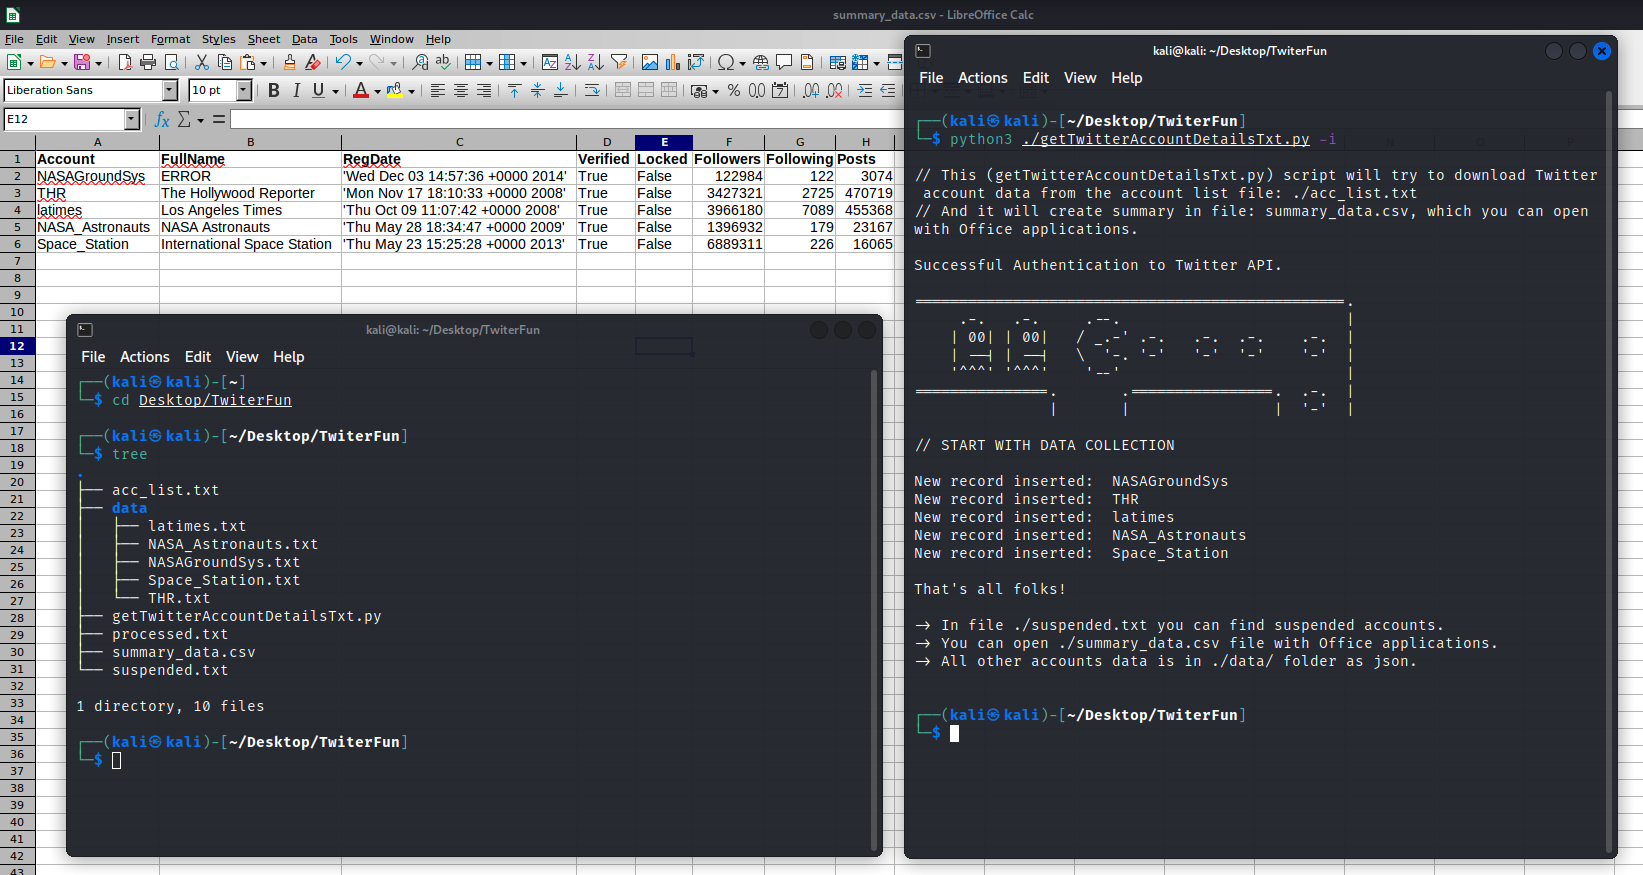Open the Calc Tools menu

343,39
